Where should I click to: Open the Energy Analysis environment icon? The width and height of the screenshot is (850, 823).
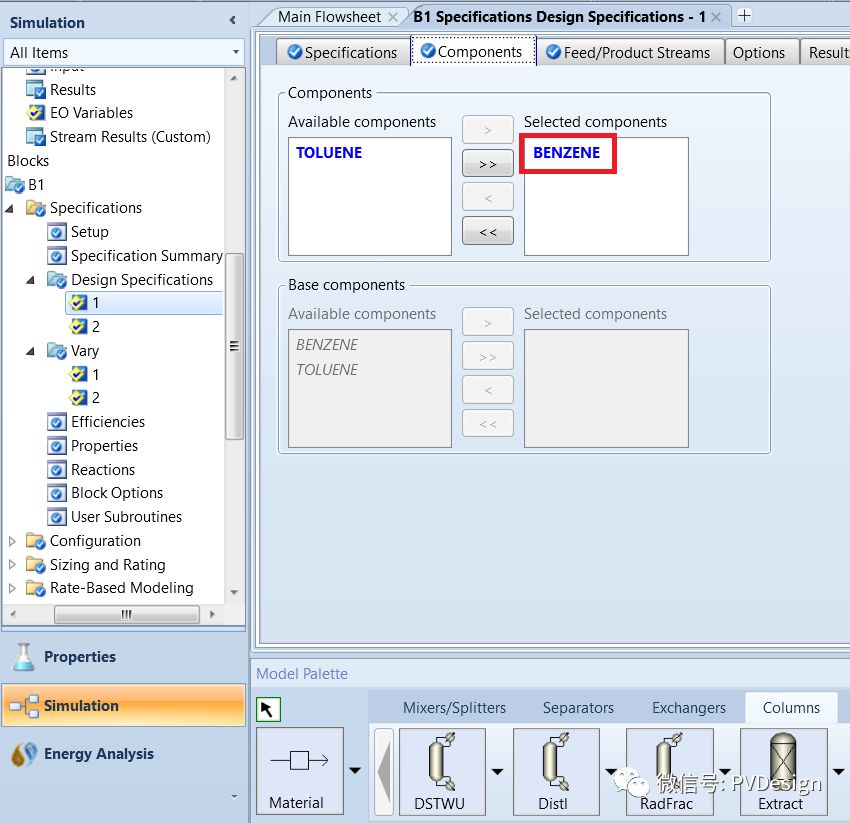[24, 754]
